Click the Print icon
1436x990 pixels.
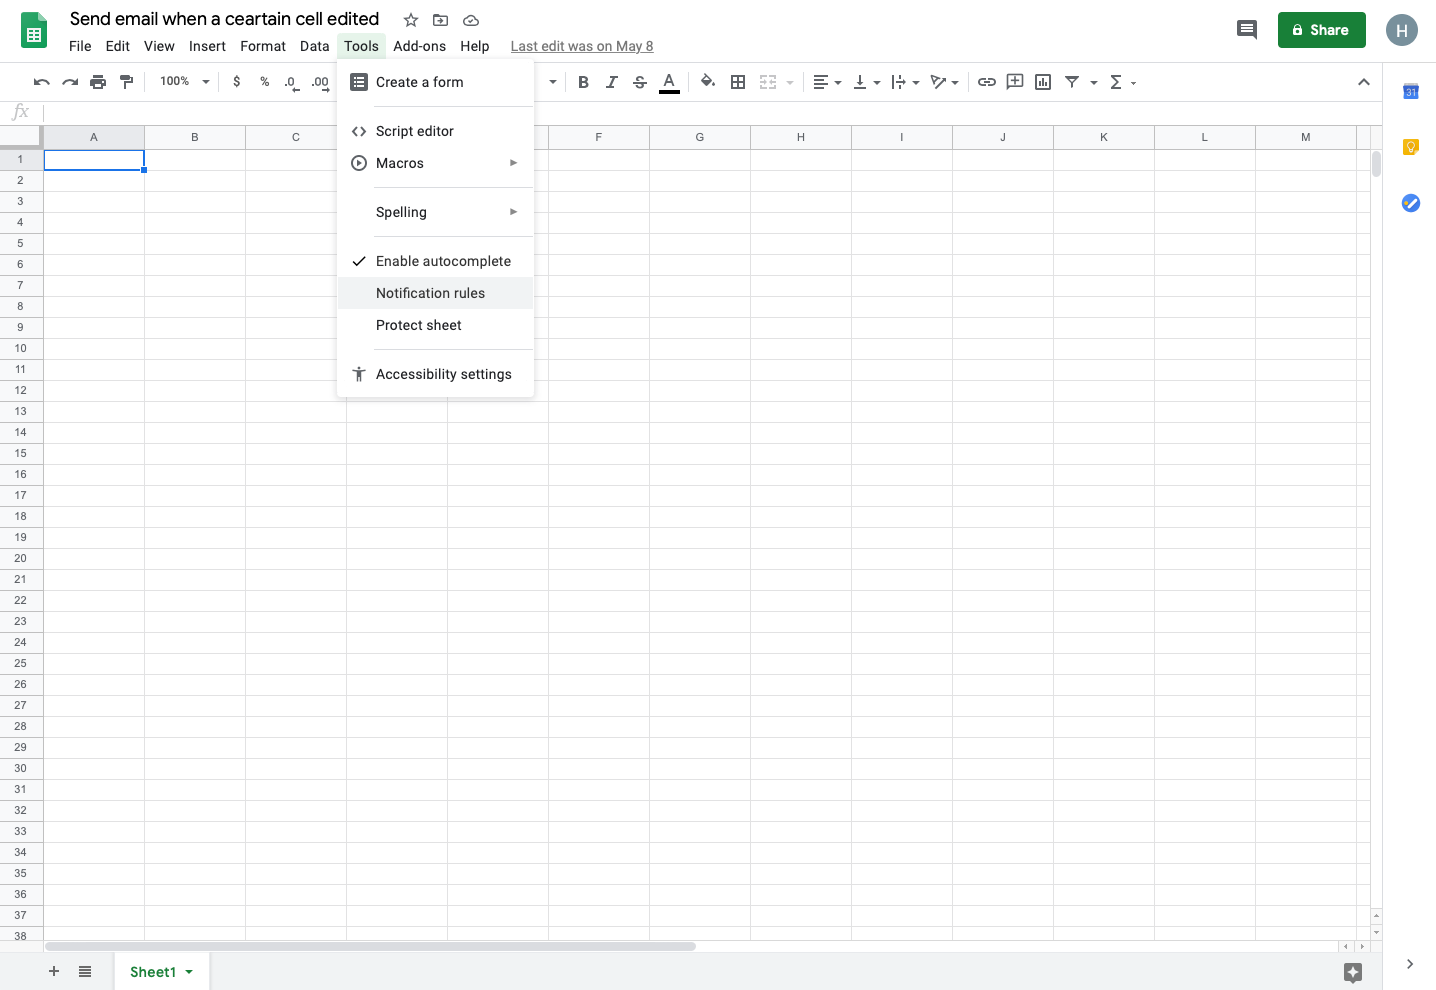click(98, 82)
